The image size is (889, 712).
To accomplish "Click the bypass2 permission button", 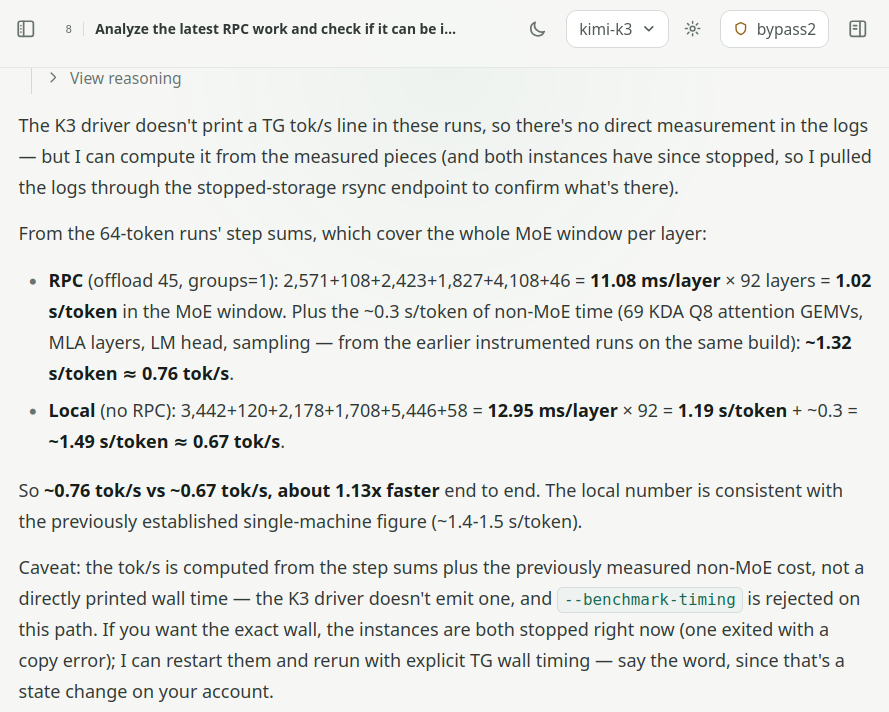I will (x=774, y=29).
